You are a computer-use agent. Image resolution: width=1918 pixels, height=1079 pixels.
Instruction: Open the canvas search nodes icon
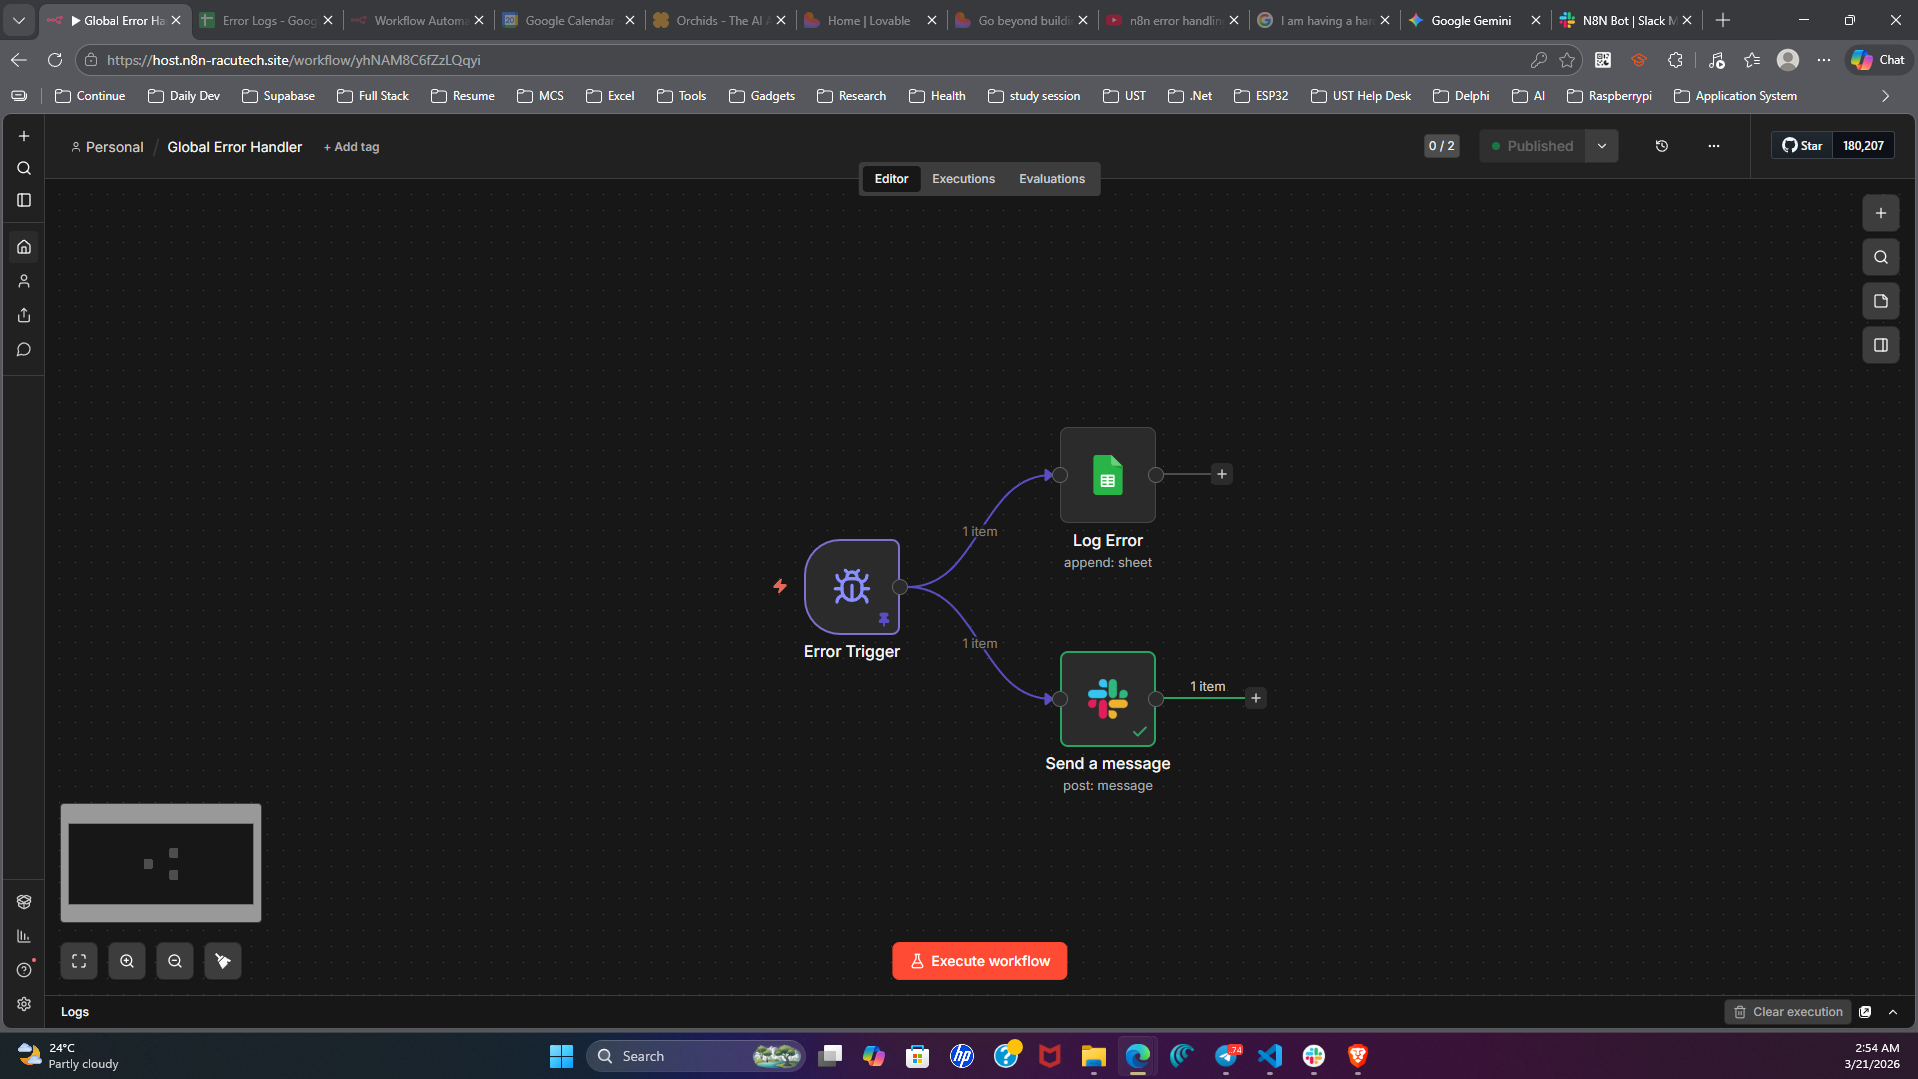point(1880,257)
